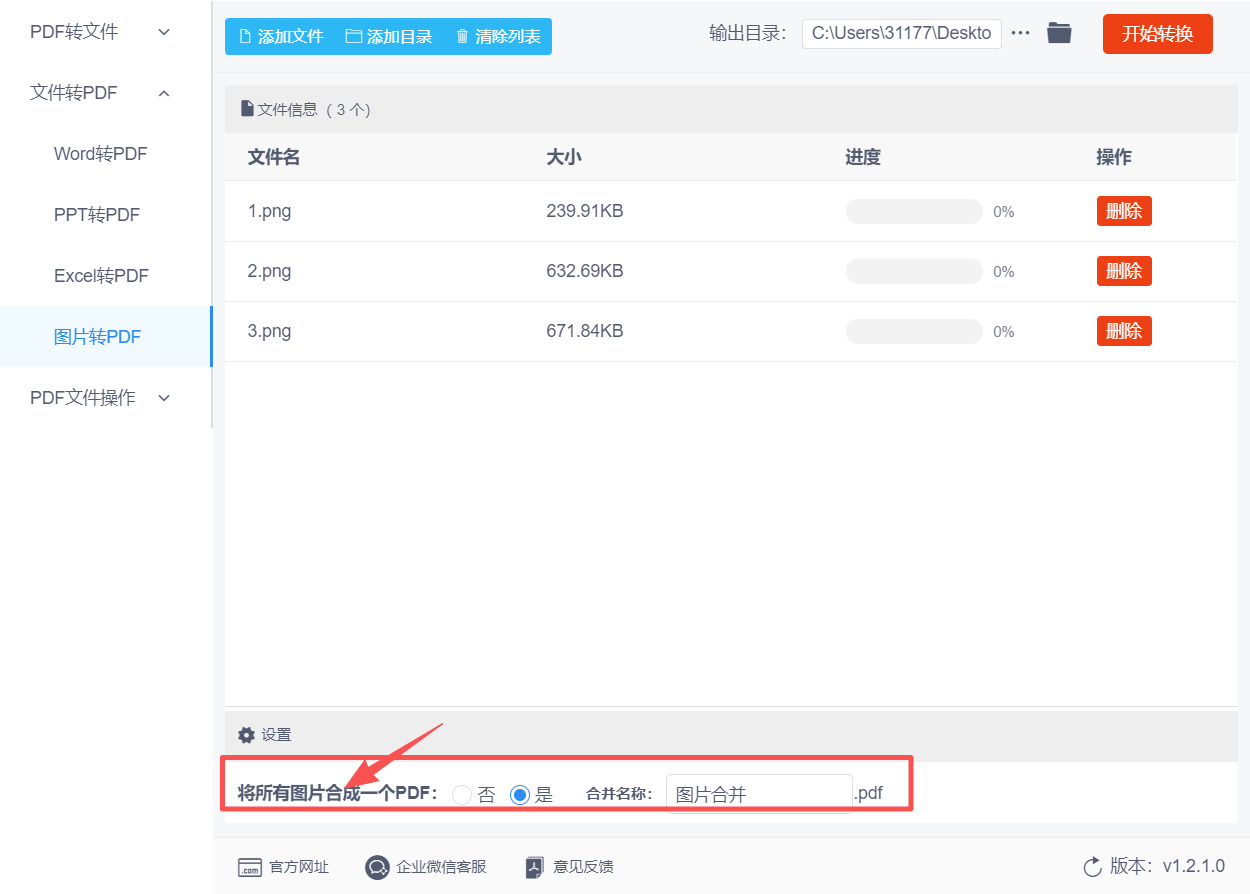Select the 否 radio option
The image size is (1250, 894).
[462, 795]
